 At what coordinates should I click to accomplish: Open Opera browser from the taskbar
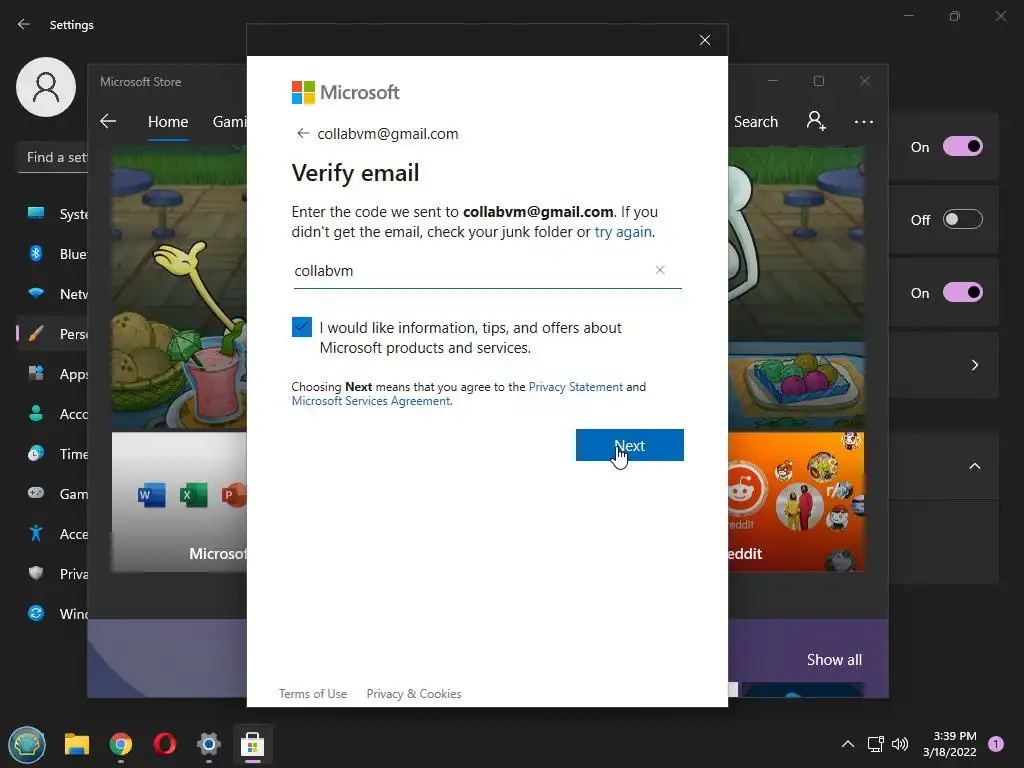(165, 744)
